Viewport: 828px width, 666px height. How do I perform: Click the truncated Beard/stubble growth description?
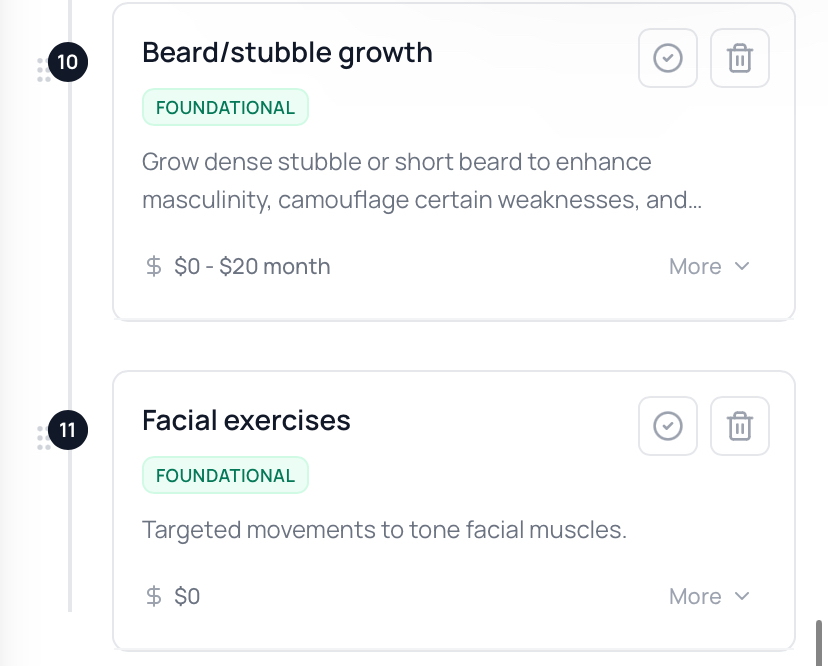pos(420,181)
